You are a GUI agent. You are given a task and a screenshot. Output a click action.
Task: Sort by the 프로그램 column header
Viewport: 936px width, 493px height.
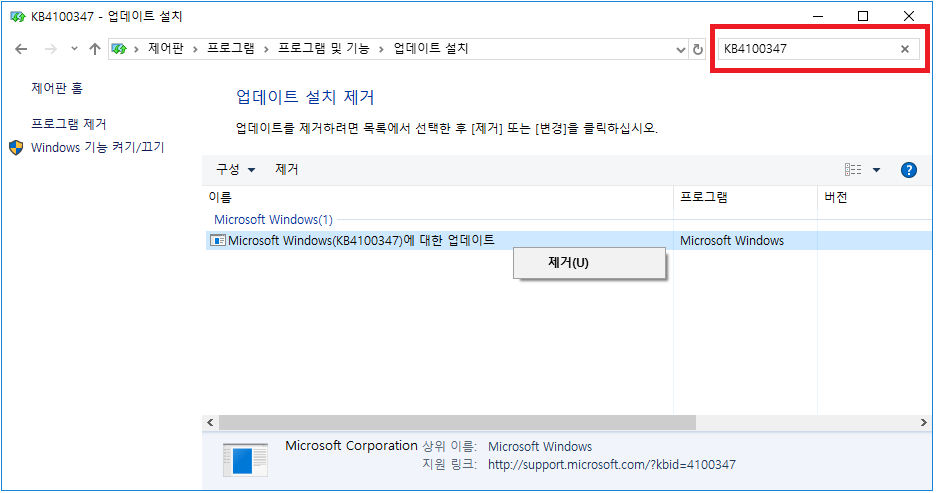coord(745,198)
